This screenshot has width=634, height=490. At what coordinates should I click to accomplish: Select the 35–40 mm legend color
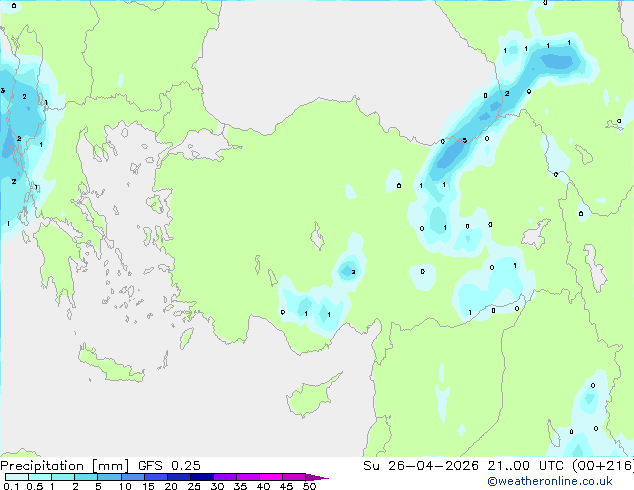pyautogui.click(x=248, y=477)
